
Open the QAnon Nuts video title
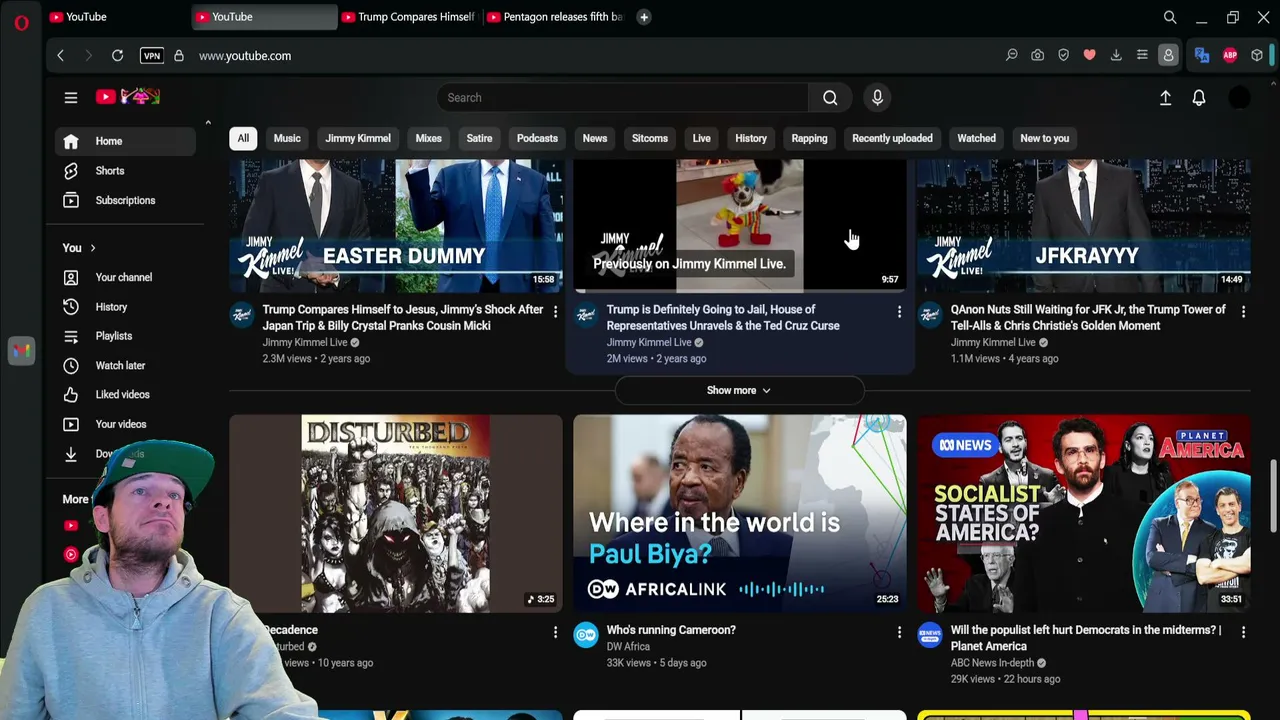[1088, 317]
